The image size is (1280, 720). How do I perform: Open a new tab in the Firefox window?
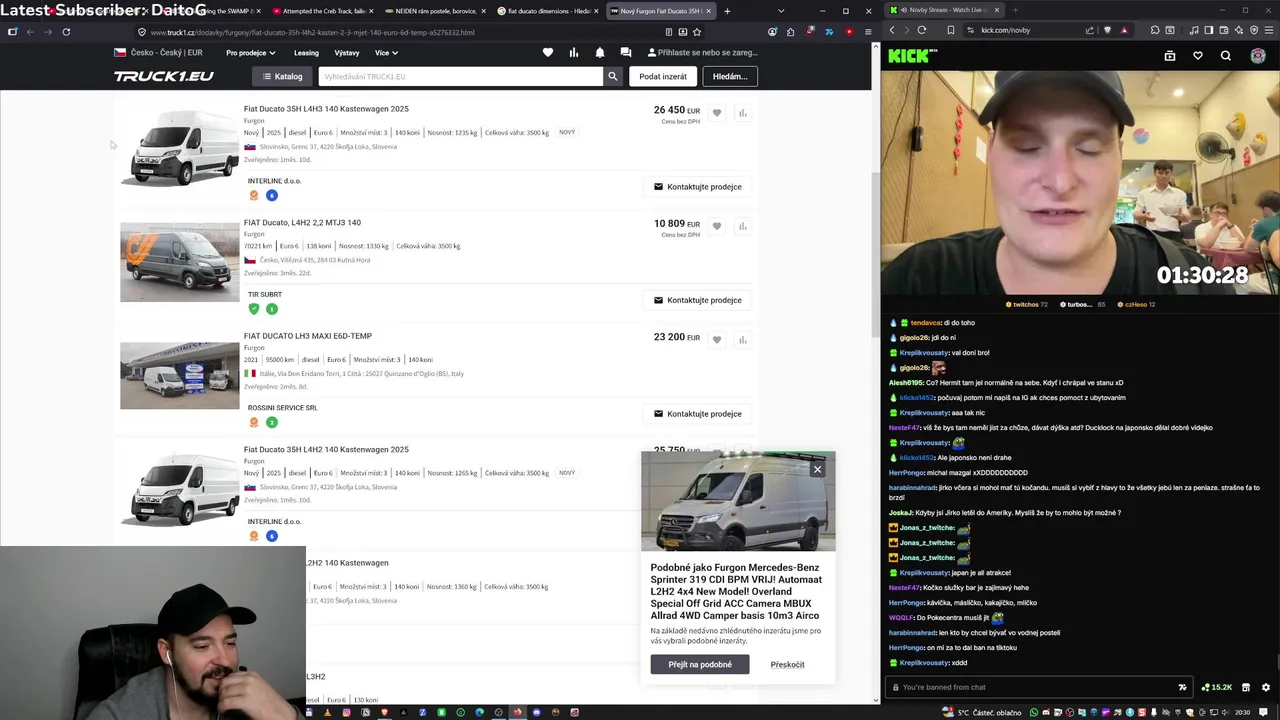coord(727,11)
